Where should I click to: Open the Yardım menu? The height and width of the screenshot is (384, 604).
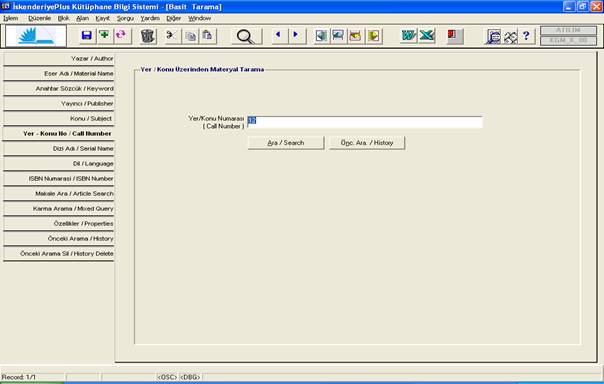150,18
